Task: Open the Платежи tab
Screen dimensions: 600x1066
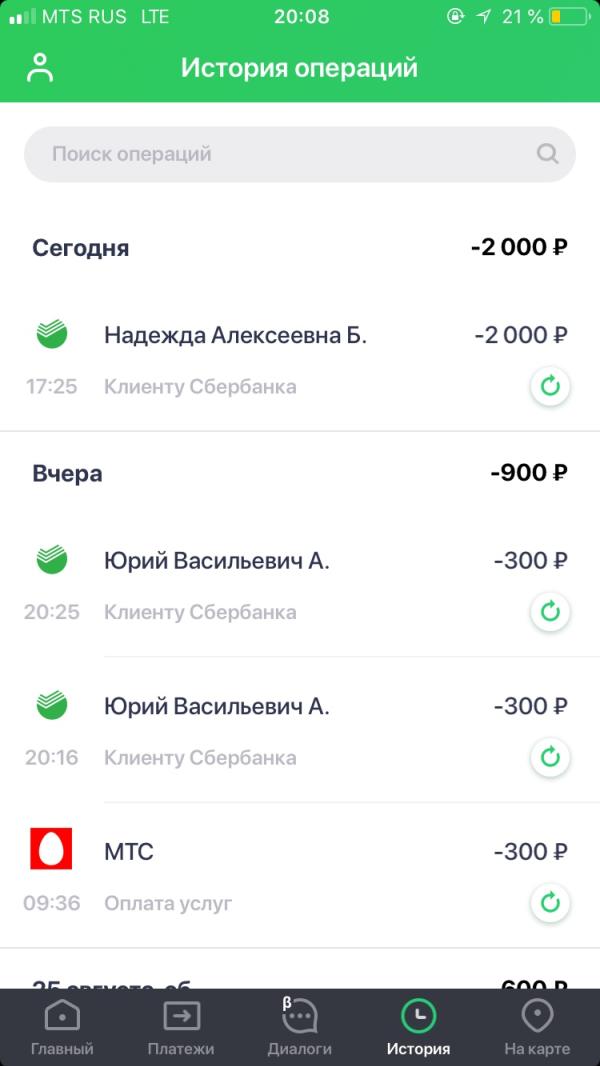Action: click(x=181, y=1028)
